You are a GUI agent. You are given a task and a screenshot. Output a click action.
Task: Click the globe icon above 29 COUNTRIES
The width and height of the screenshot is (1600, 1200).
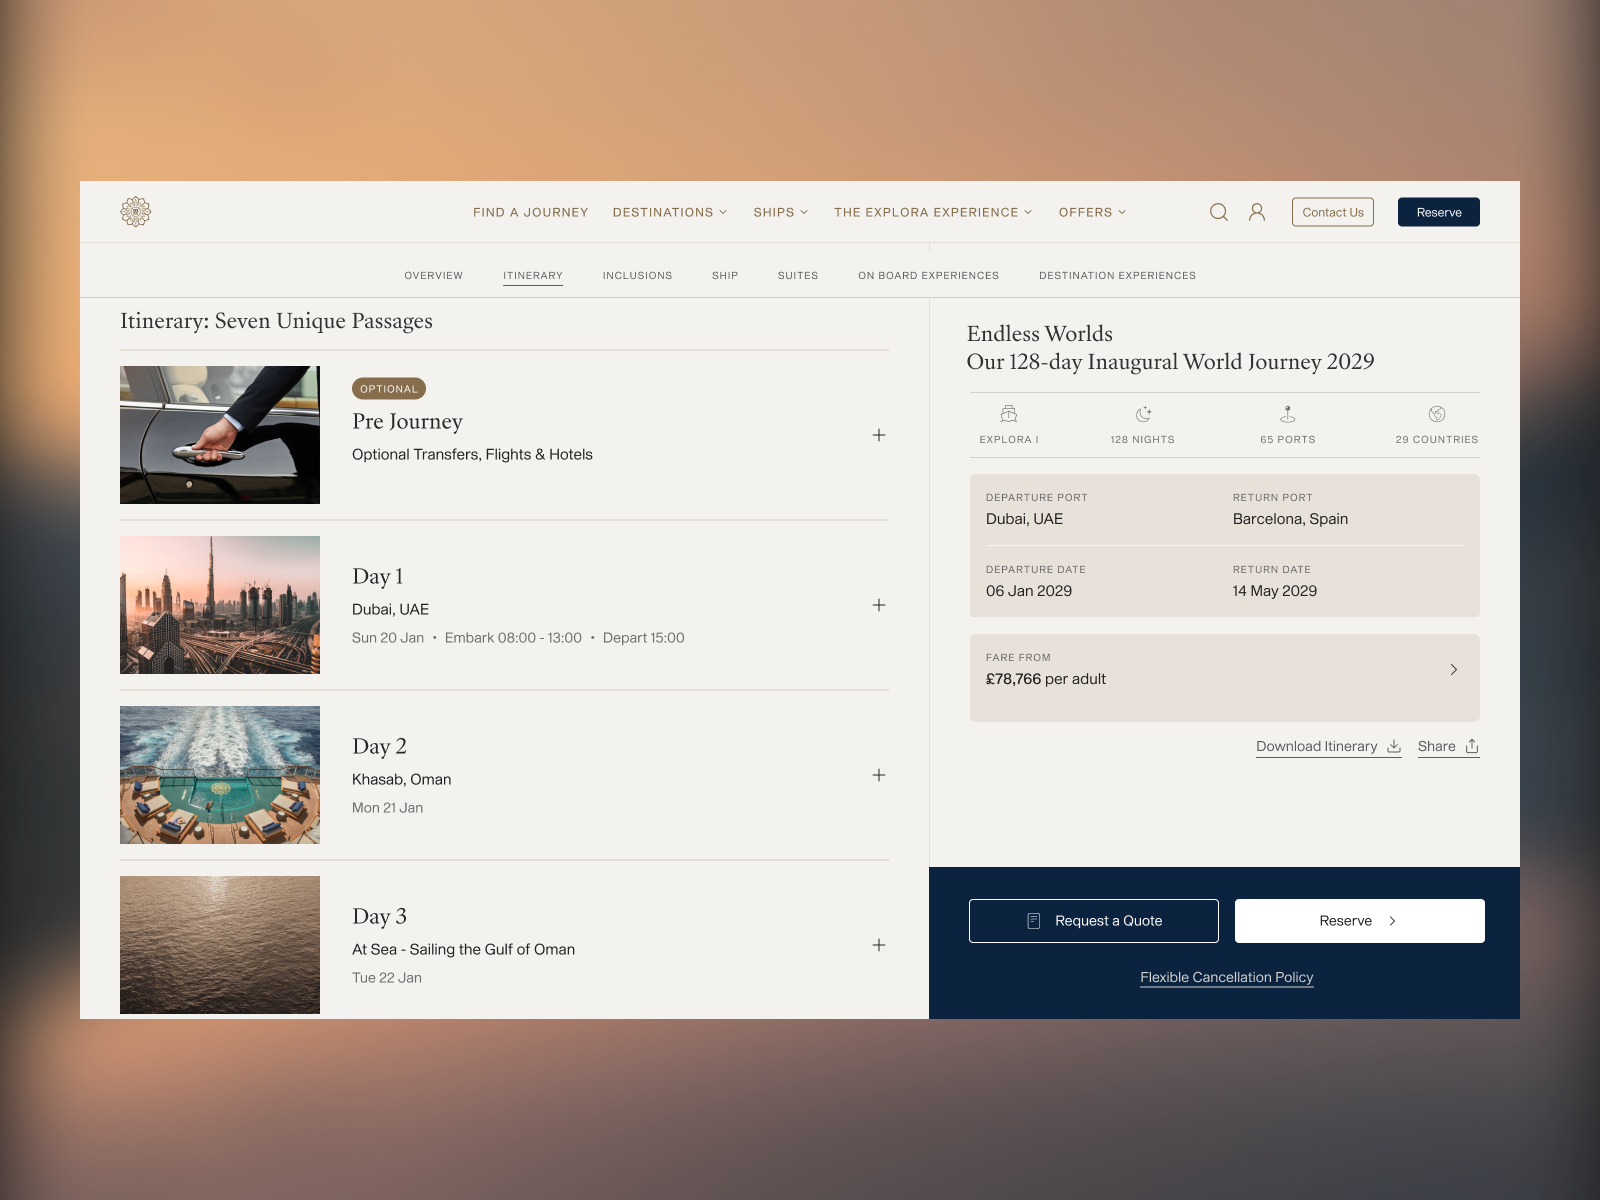point(1437,413)
